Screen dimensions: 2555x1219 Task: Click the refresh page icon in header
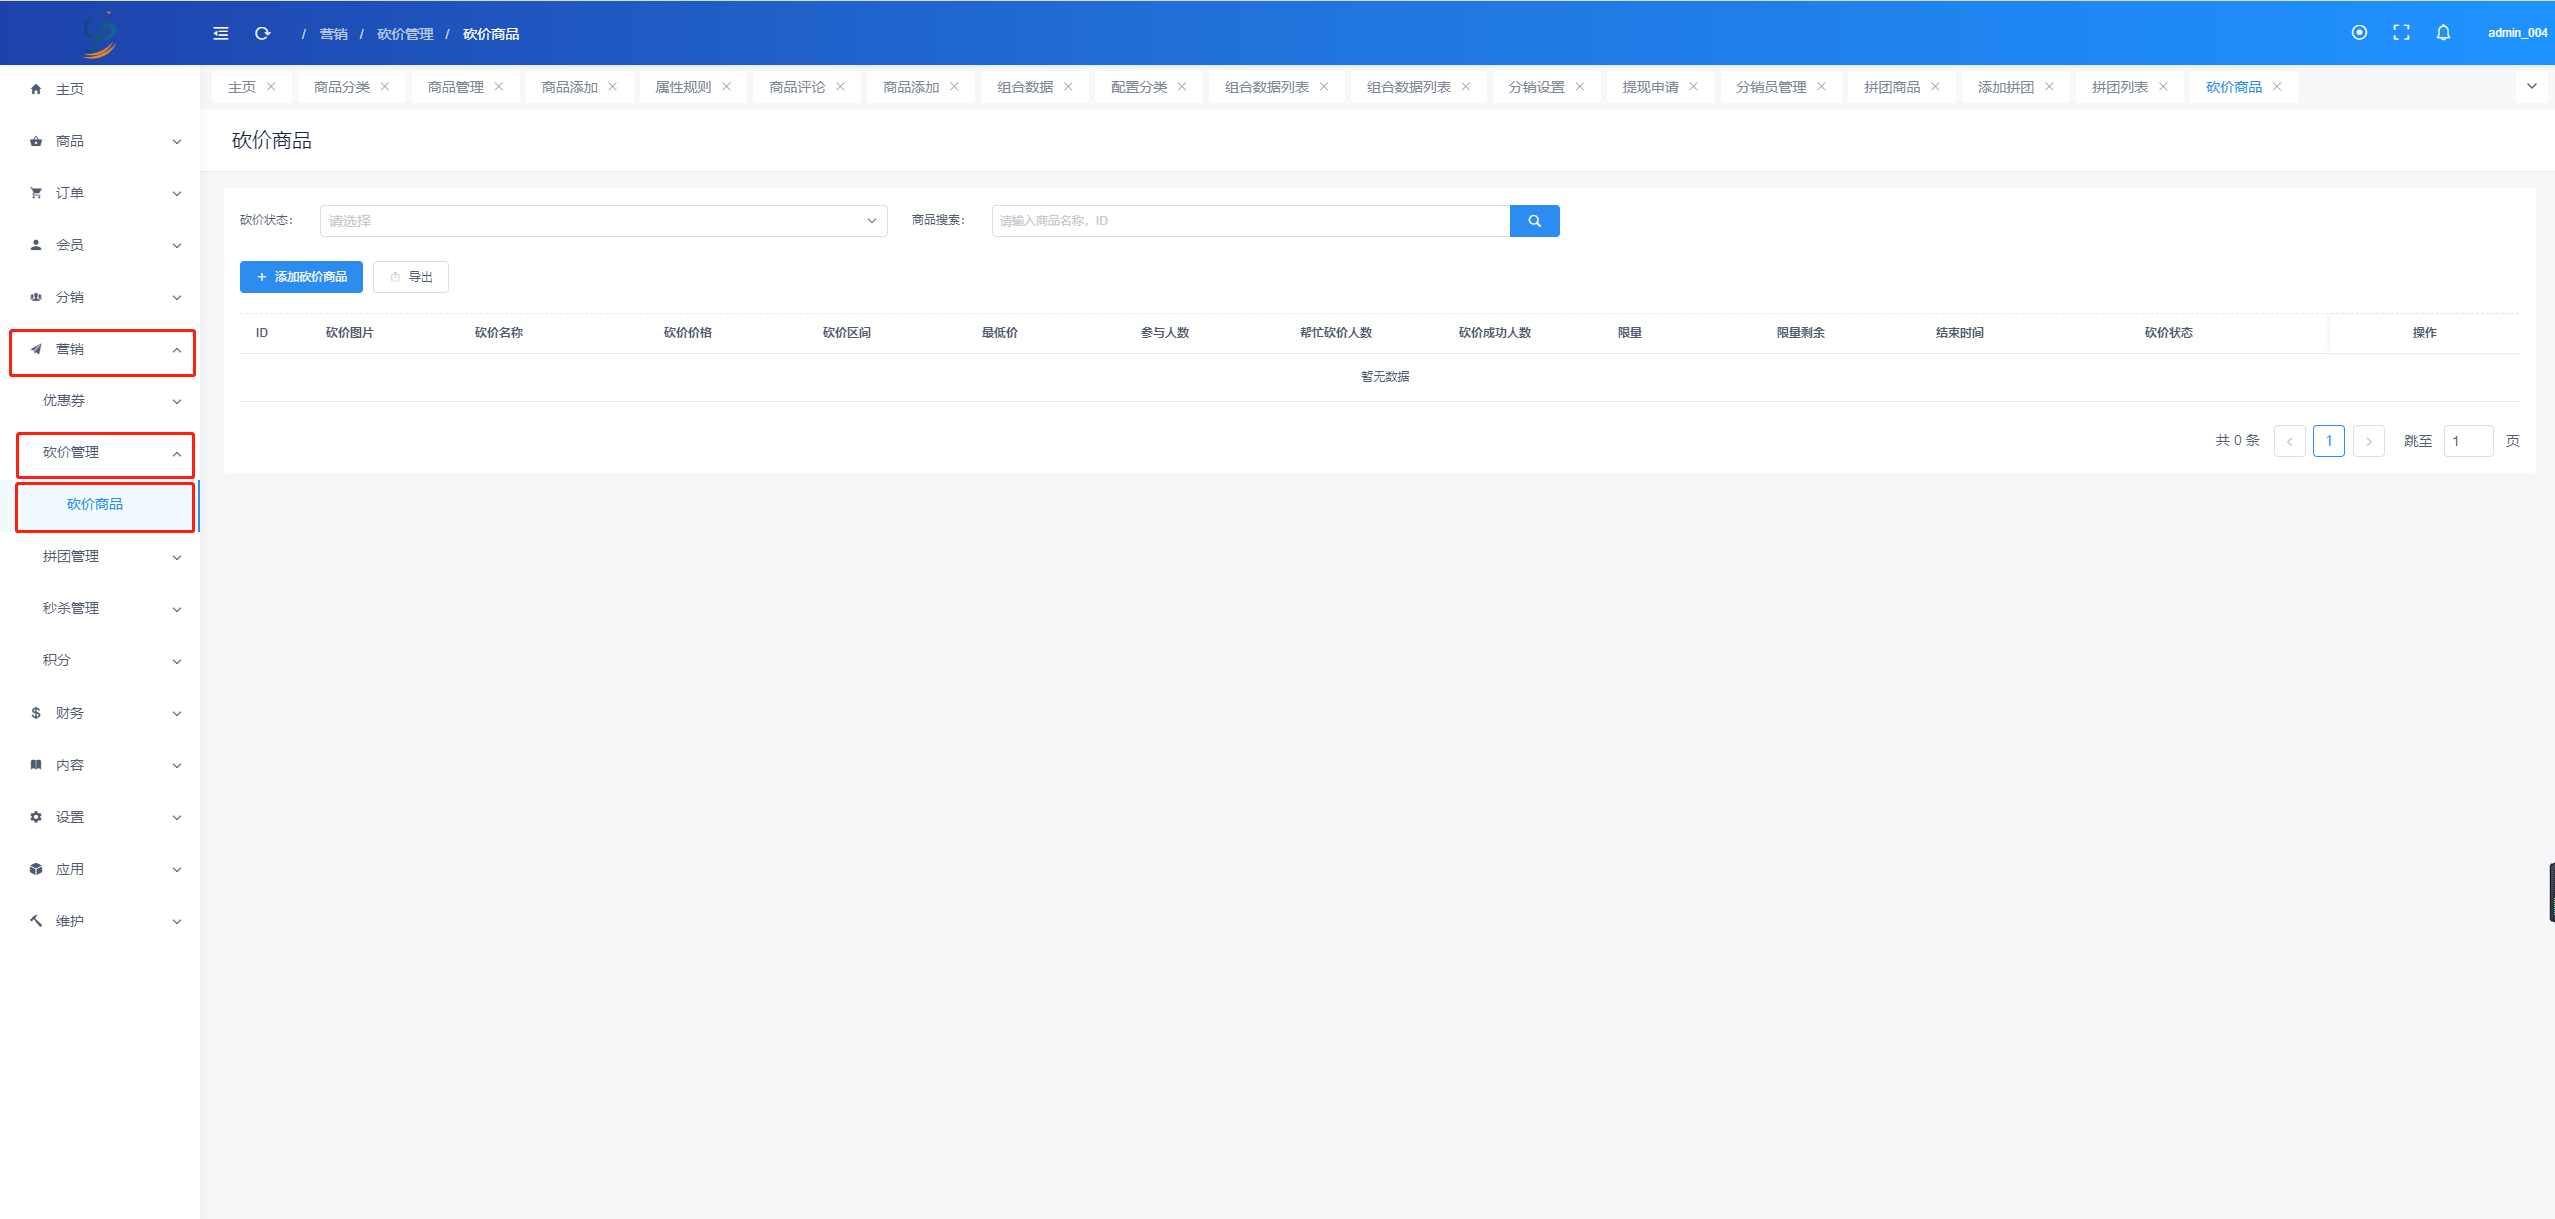point(263,34)
